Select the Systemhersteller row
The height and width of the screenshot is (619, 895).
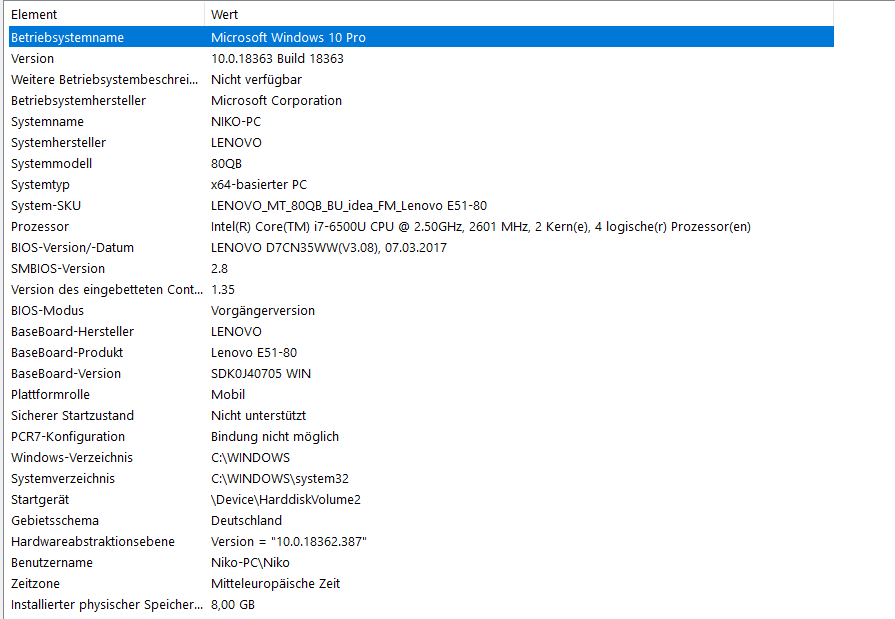pos(421,142)
